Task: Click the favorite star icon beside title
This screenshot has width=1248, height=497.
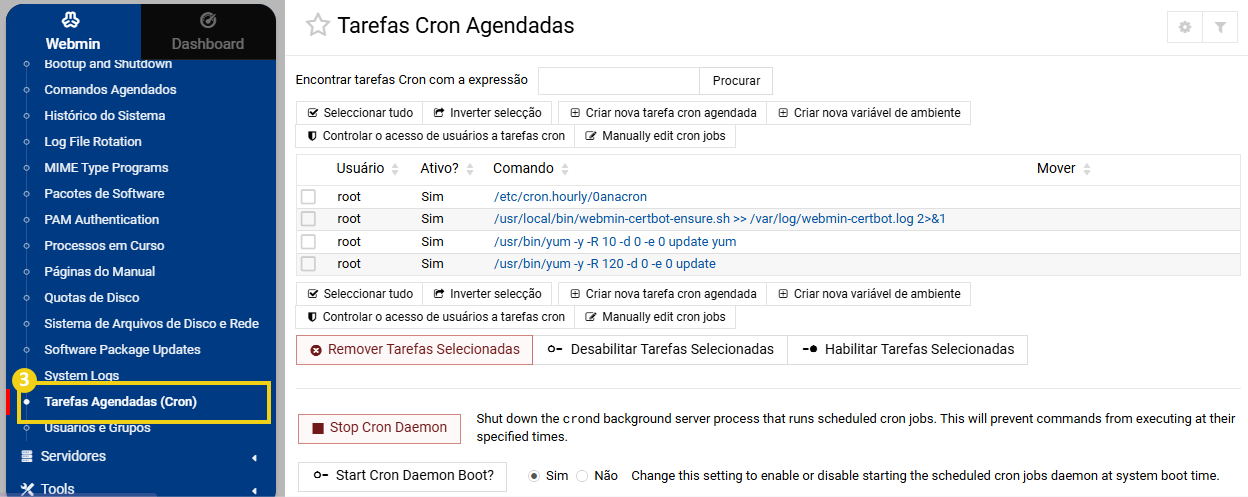Action: point(317,26)
